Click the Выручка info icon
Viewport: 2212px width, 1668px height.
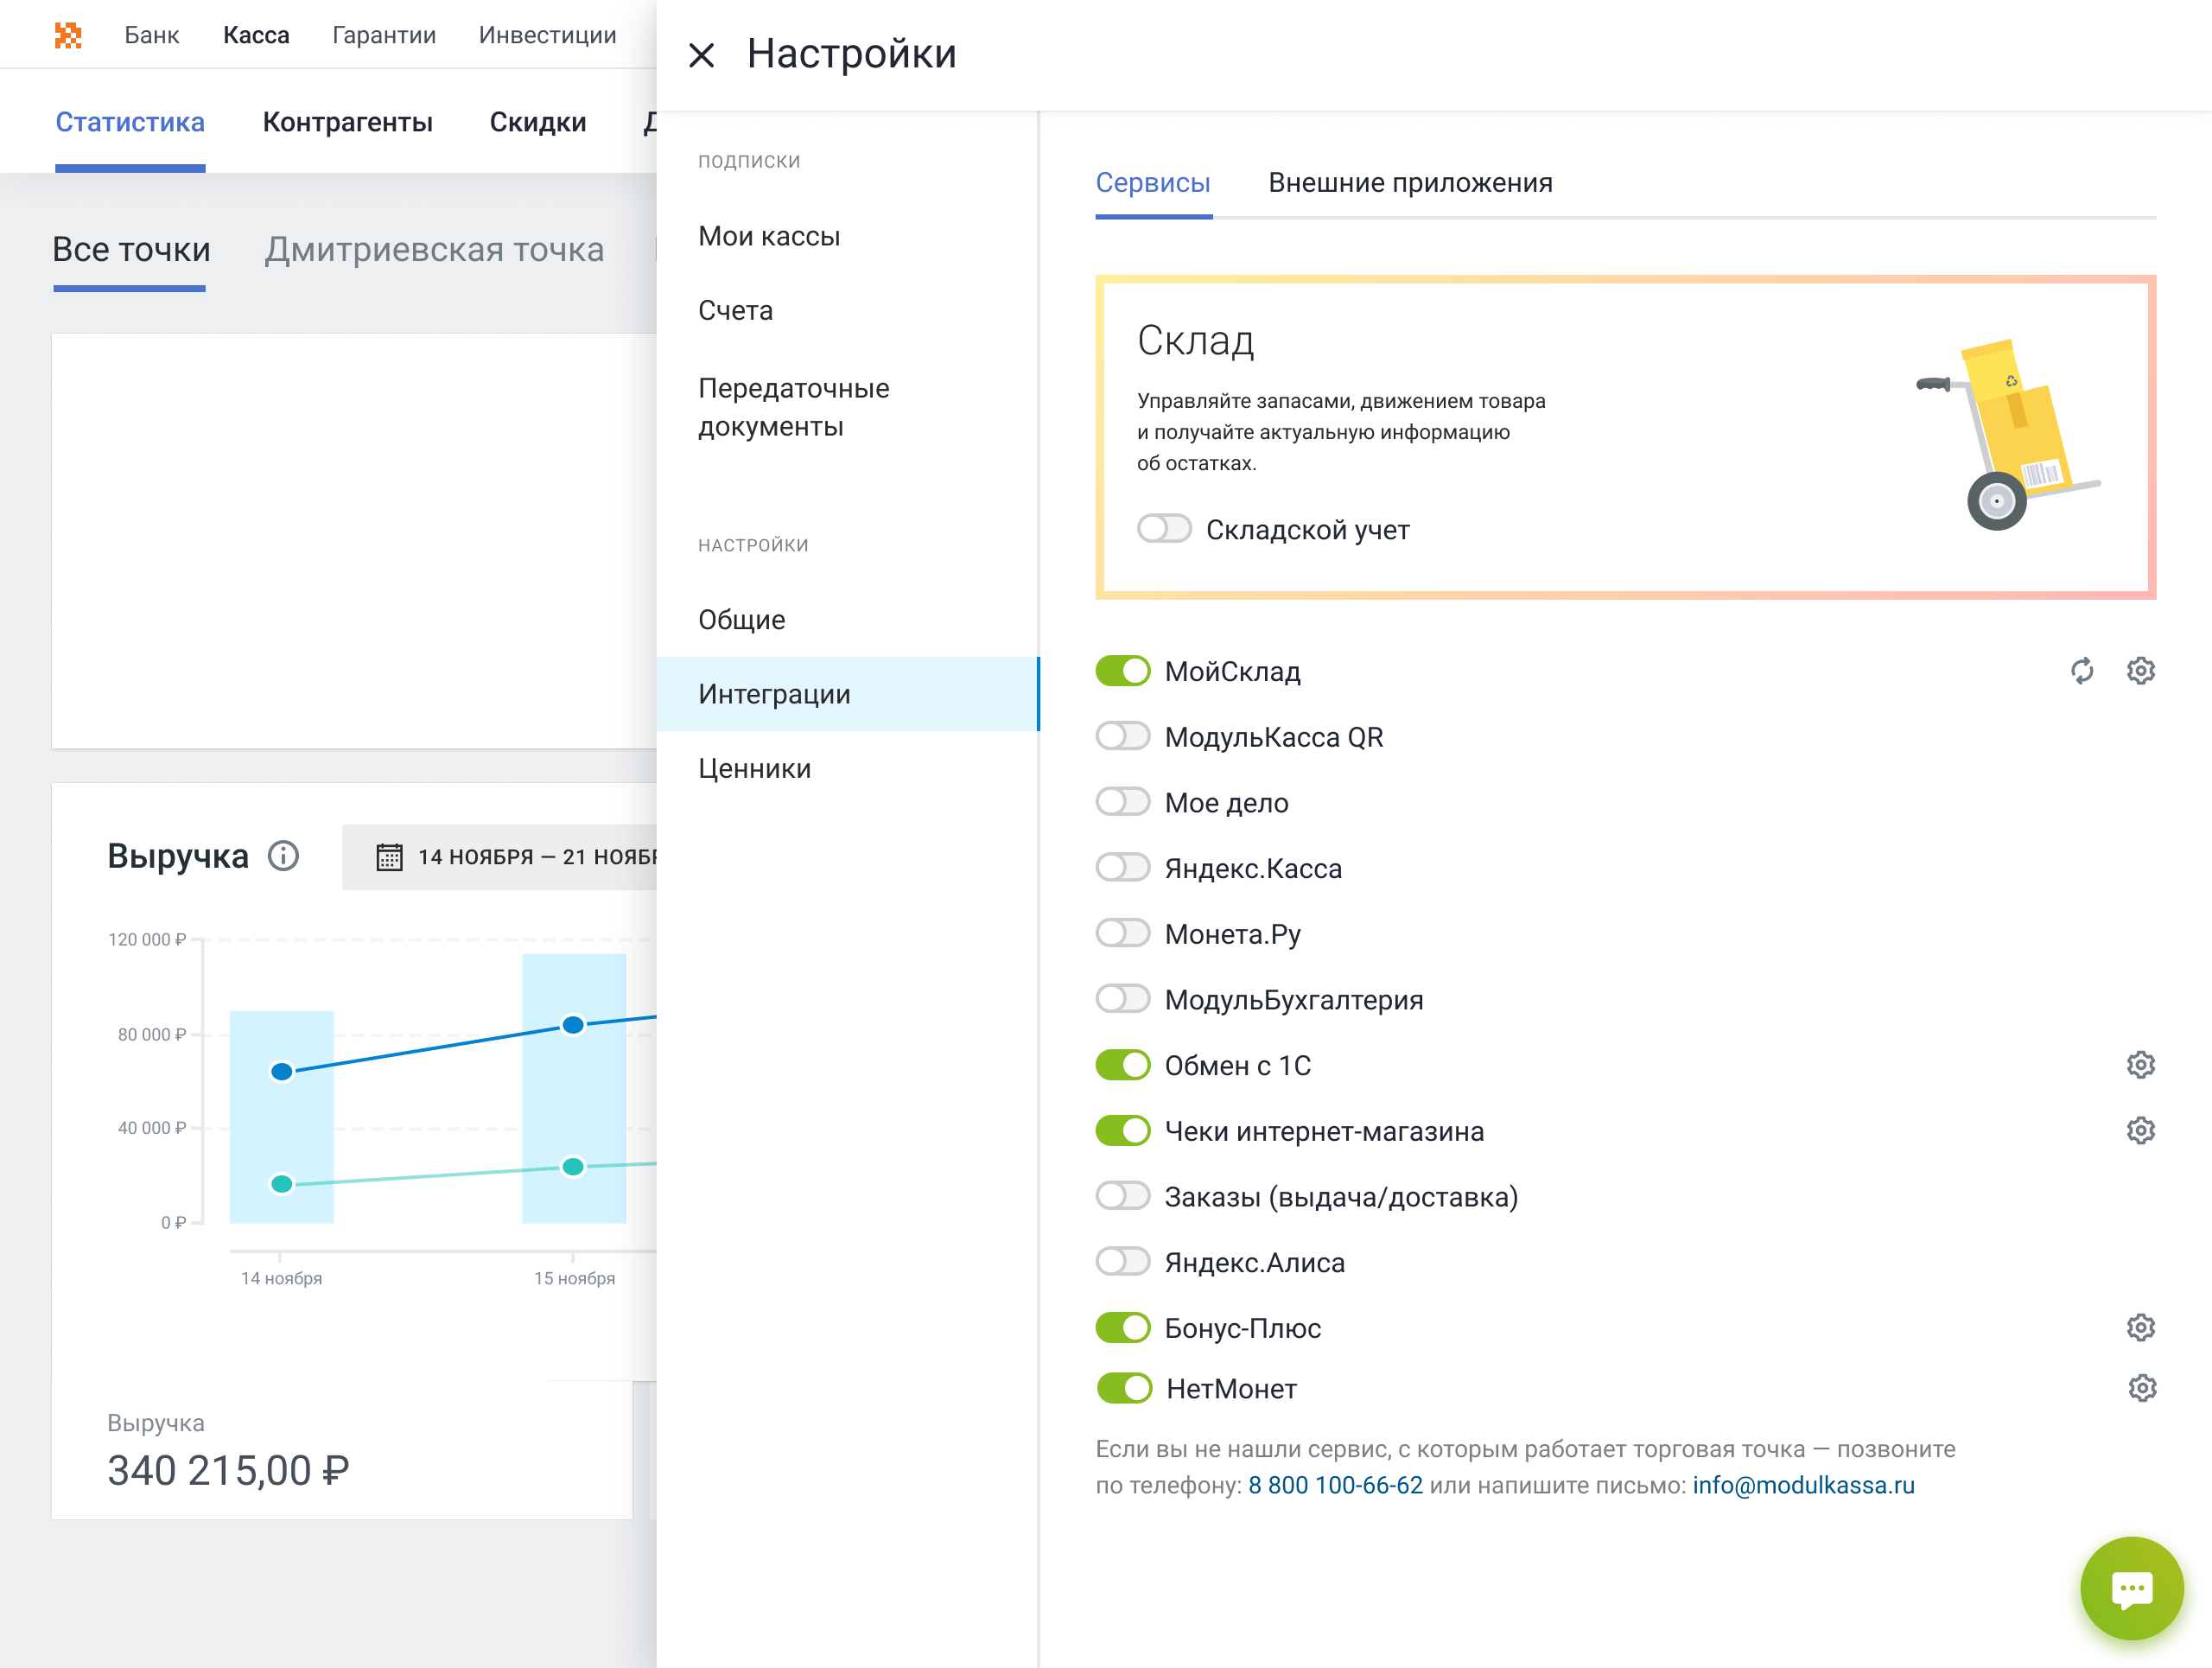[x=284, y=856]
